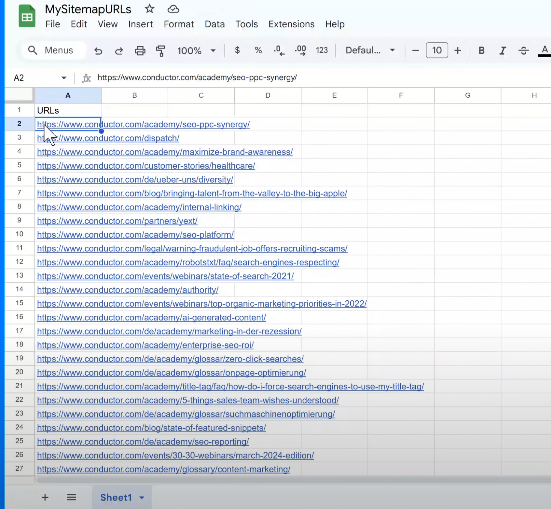Apply currency format with dollar icon

tap(237, 50)
